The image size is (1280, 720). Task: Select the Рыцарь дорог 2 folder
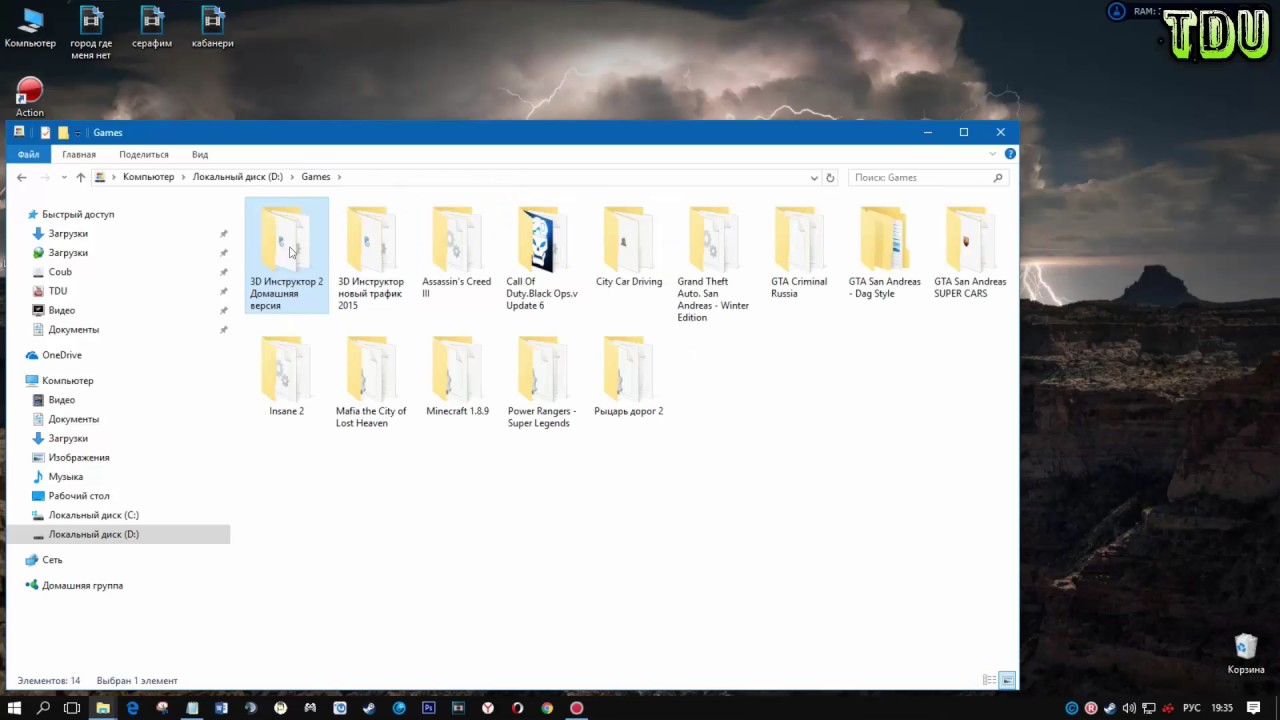tap(629, 376)
